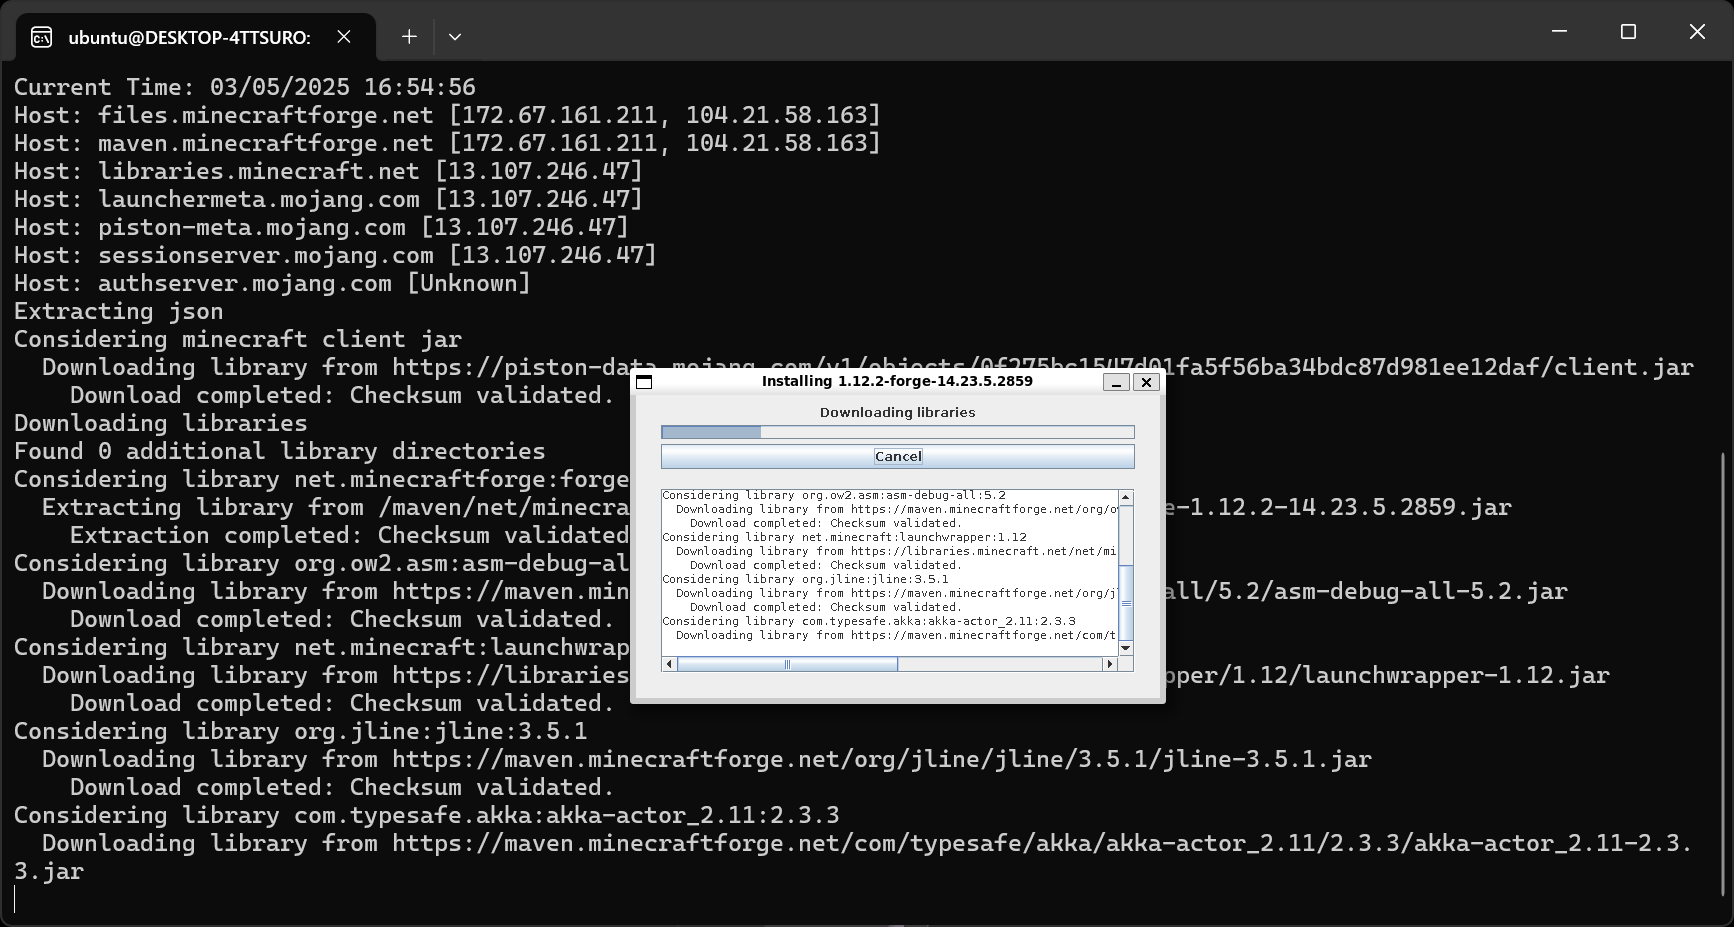Viewport: 1734px width, 927px height.
Task: Click 'Host: authserver.mojang.com [Unknown]' line
Action: click(x=272, y=283)
